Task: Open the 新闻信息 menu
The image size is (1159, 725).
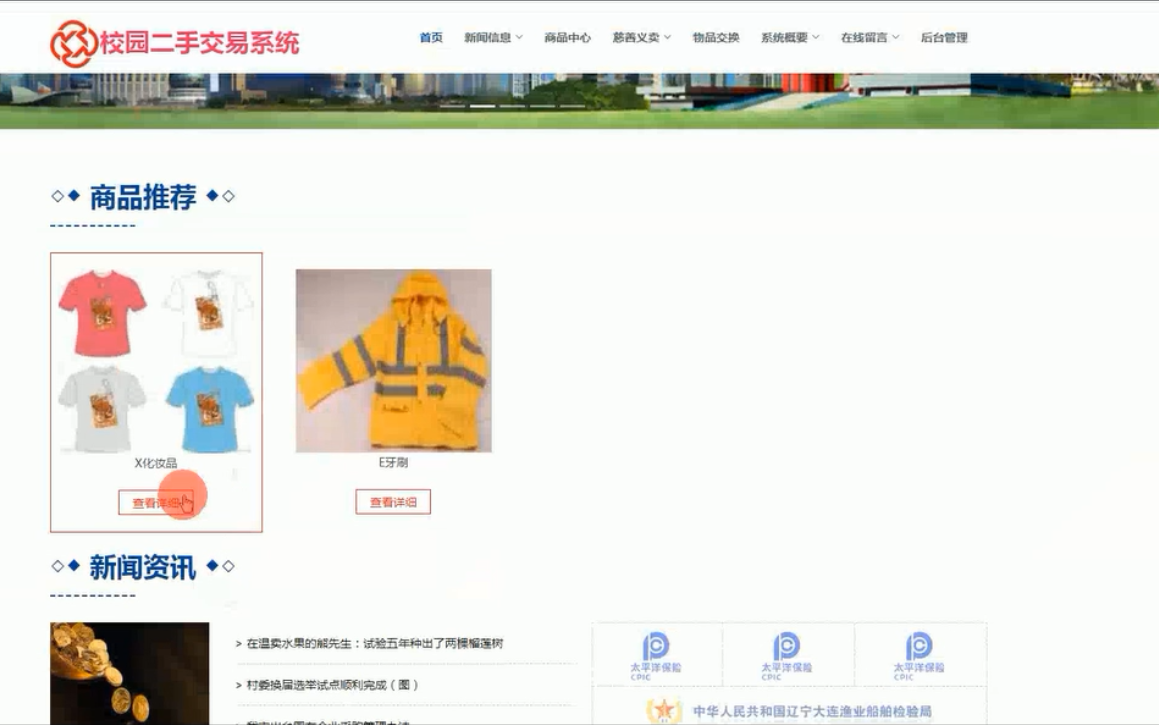Action: pos(487,37)
